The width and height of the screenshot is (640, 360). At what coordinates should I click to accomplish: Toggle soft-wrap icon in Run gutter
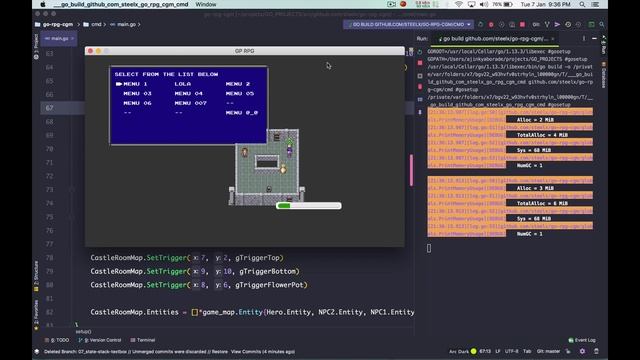click(x=420, y=99)
